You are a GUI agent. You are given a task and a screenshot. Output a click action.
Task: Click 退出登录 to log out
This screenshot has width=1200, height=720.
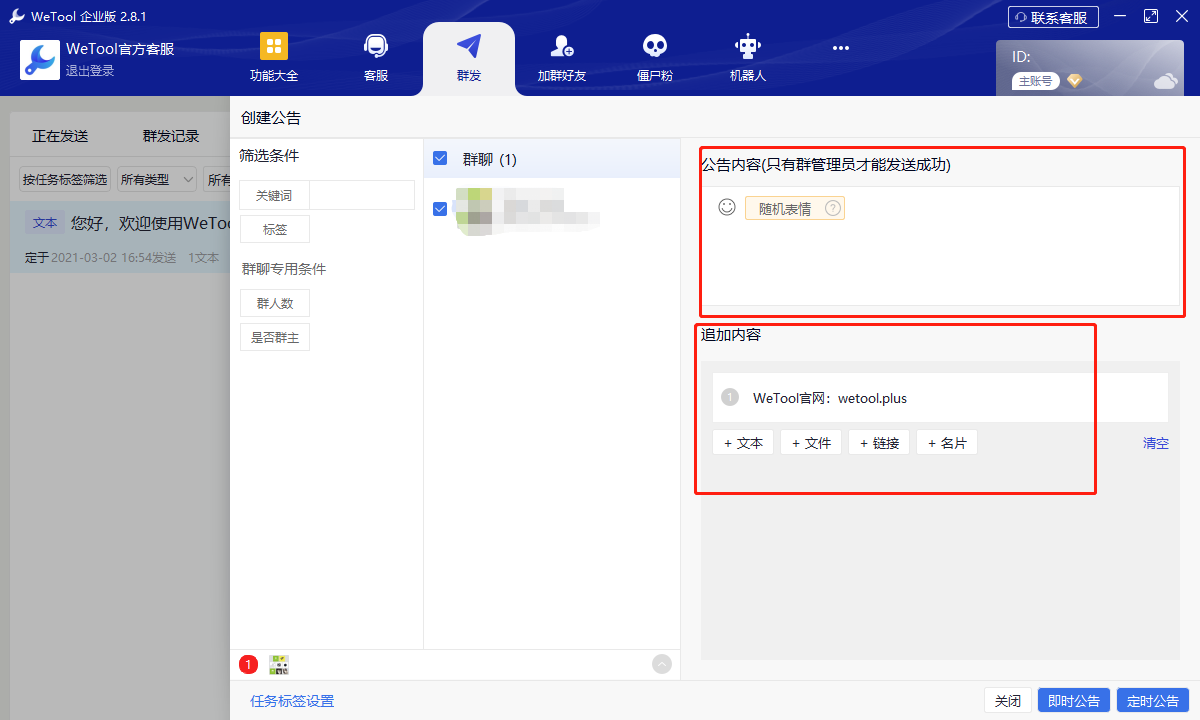coord(90,71)
